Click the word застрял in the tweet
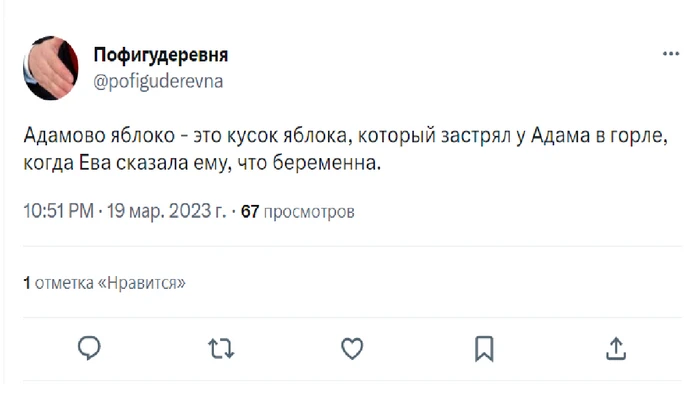This screenshot has height=394, width=700. (476, 136)
